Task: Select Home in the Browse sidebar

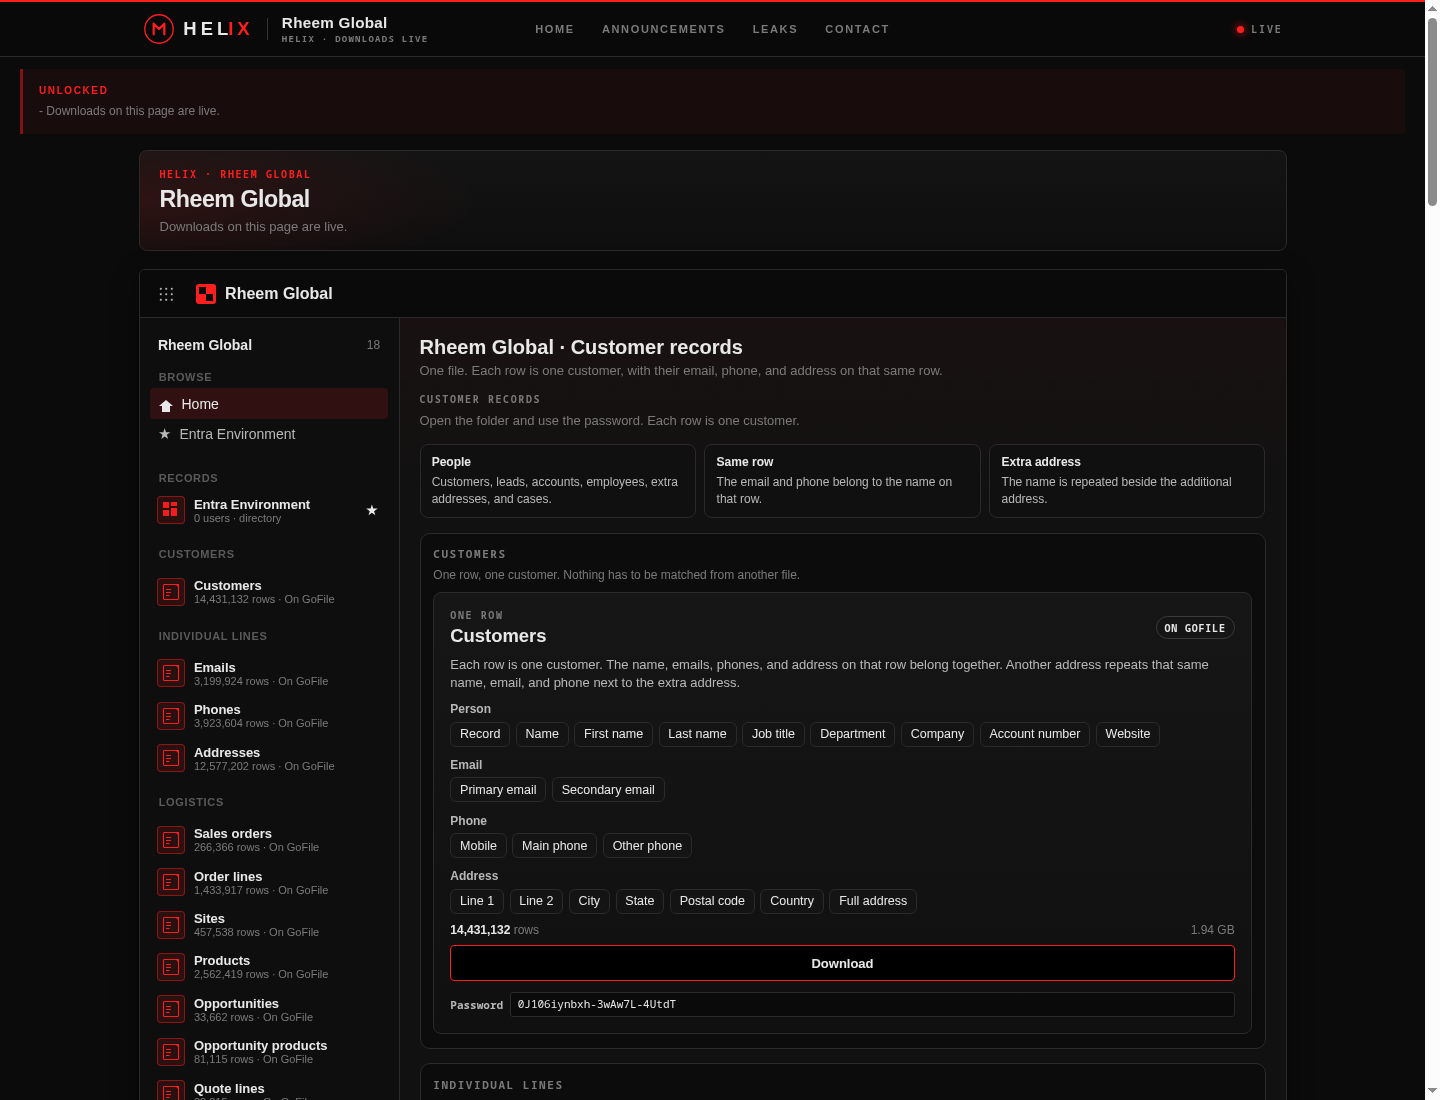Action: tap(269, 404)
